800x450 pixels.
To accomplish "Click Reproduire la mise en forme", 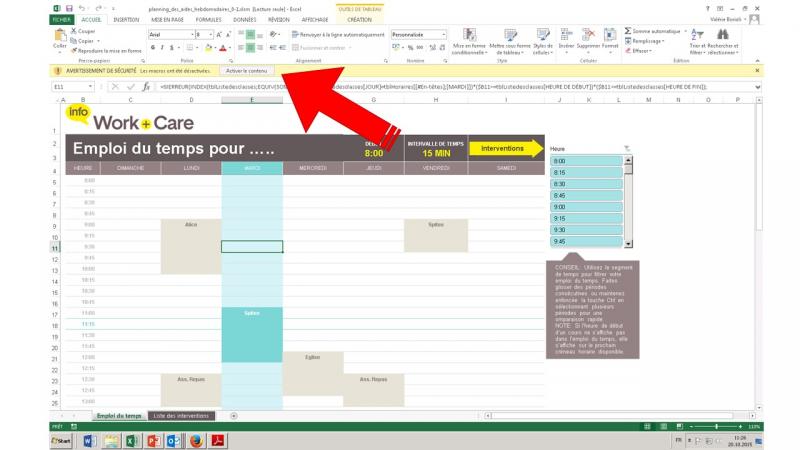I will tap(108, 50).
